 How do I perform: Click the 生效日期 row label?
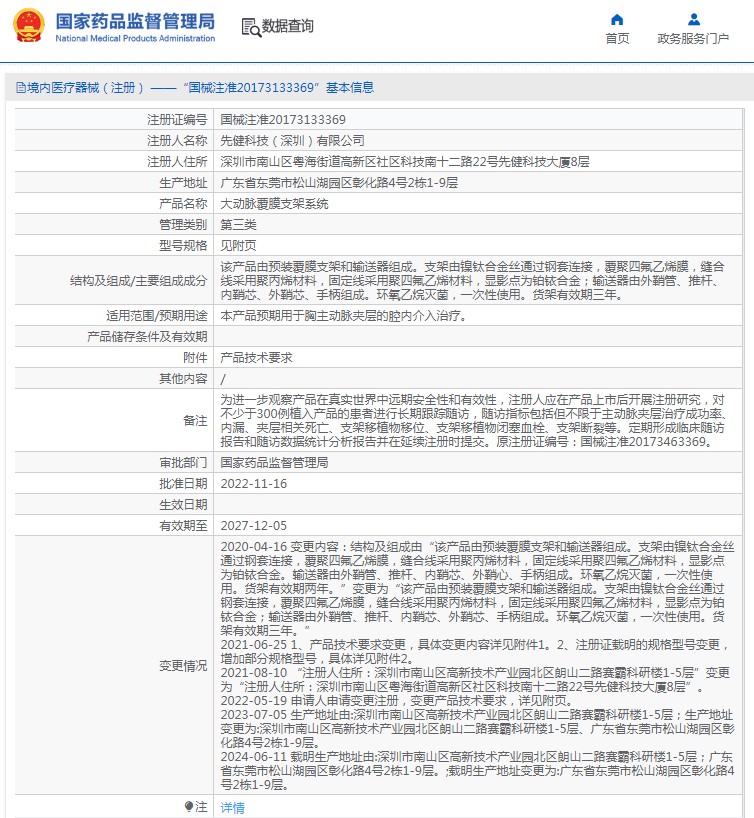183,504
